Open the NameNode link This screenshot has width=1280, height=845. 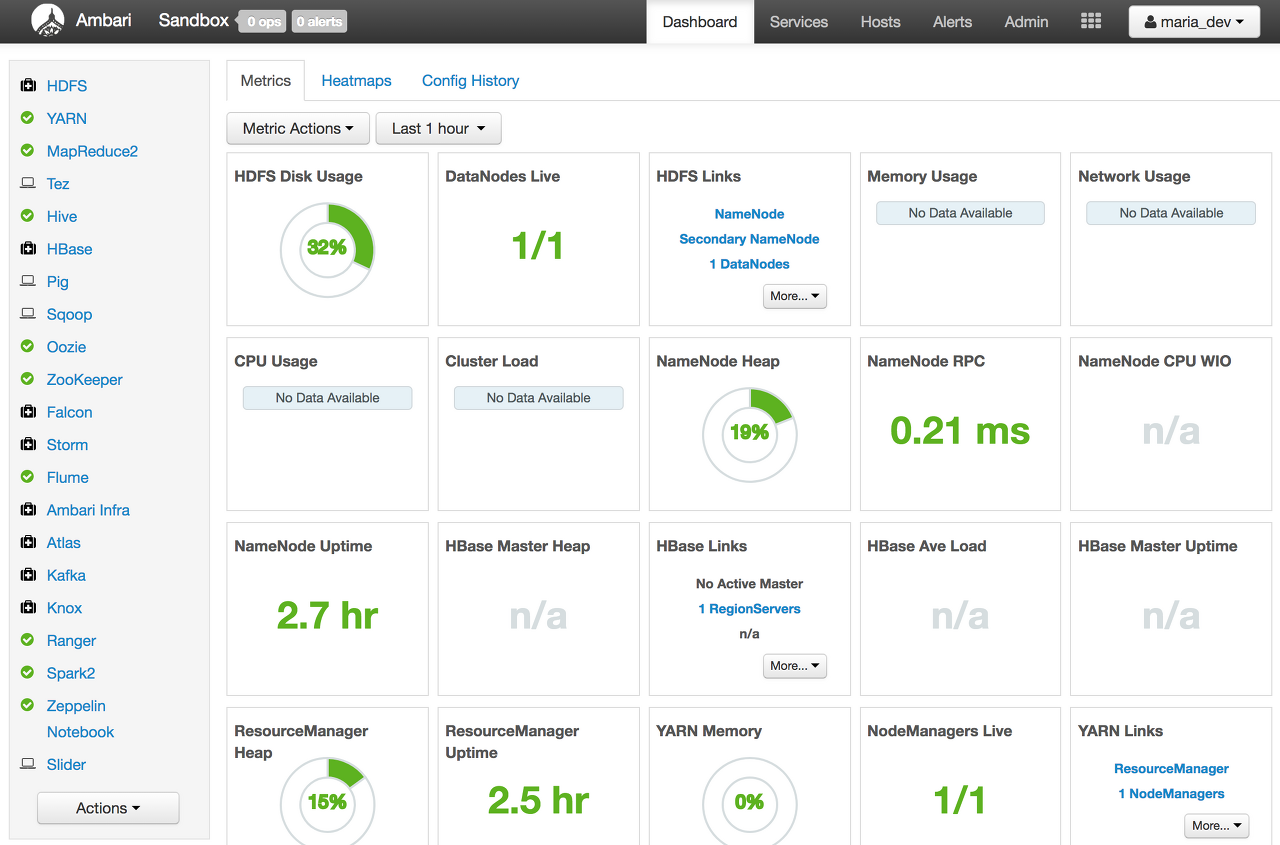[749, 214]
